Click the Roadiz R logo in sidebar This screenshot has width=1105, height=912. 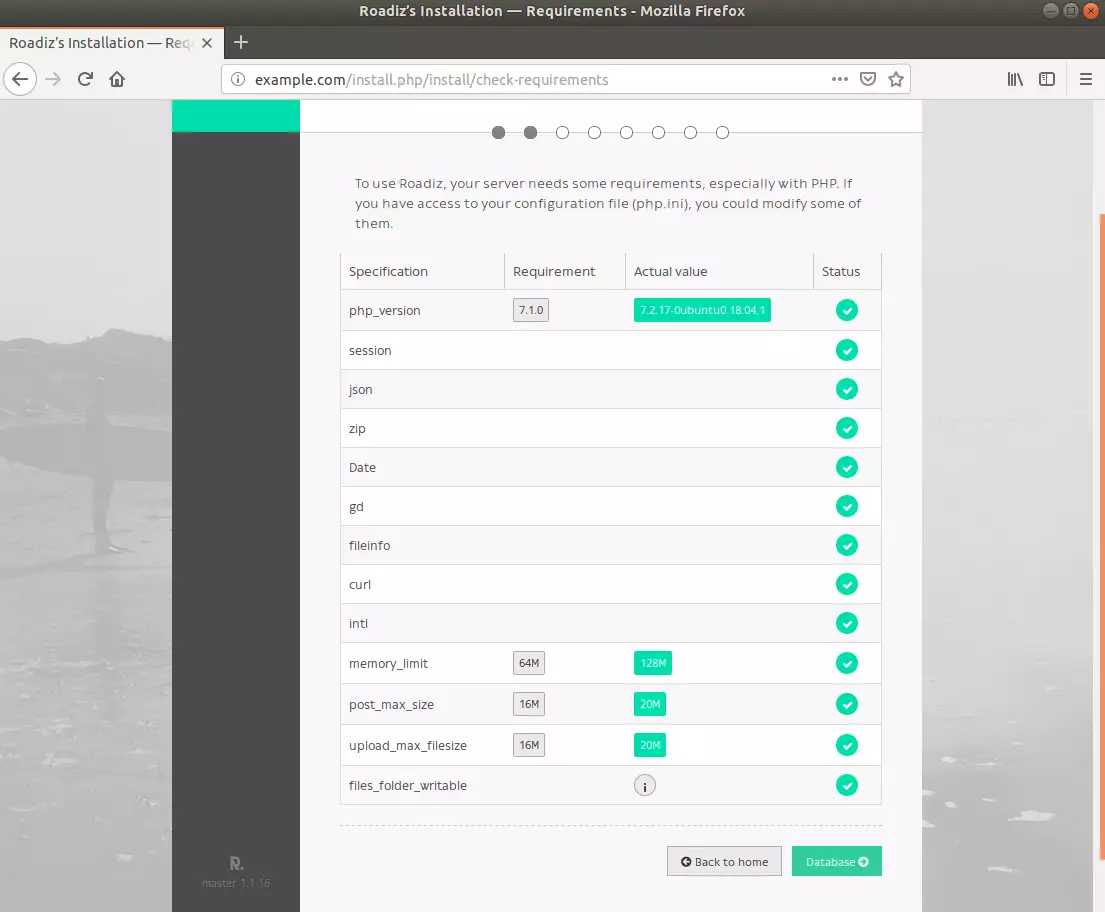[236, 863]
